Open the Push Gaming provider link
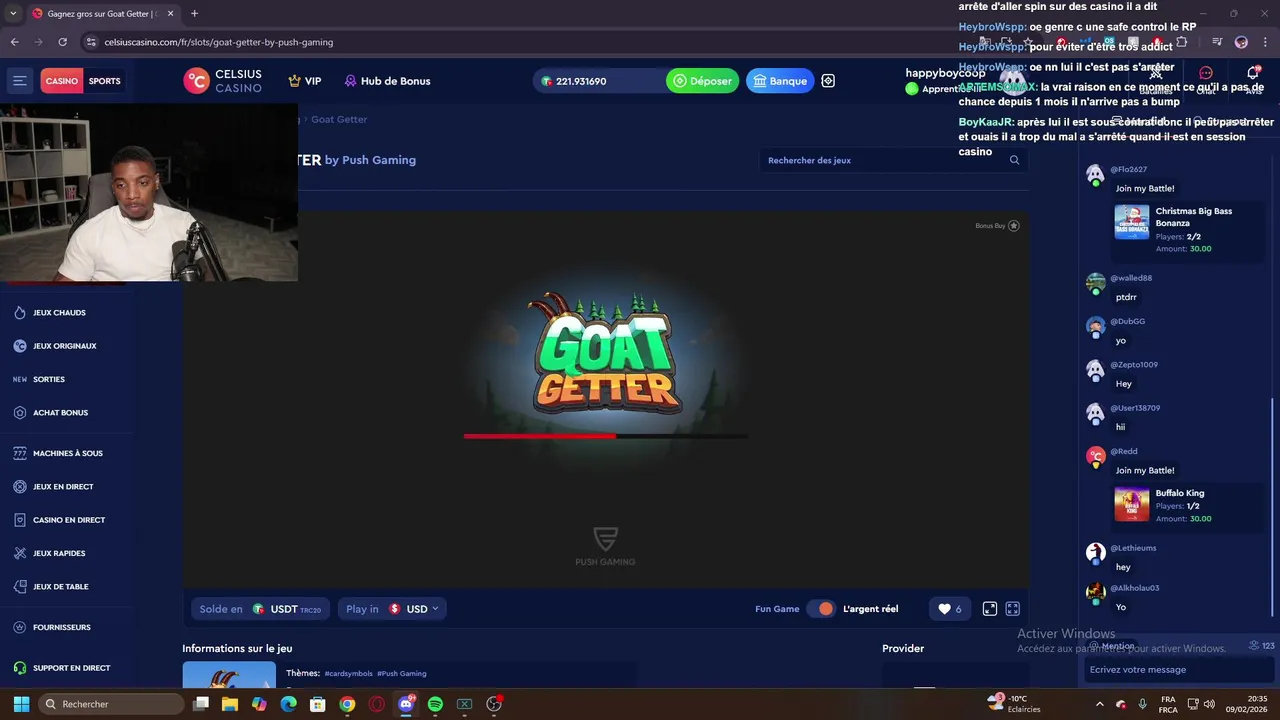The width and height of the screenshot is (1280, 720). [x=379, y=160]
